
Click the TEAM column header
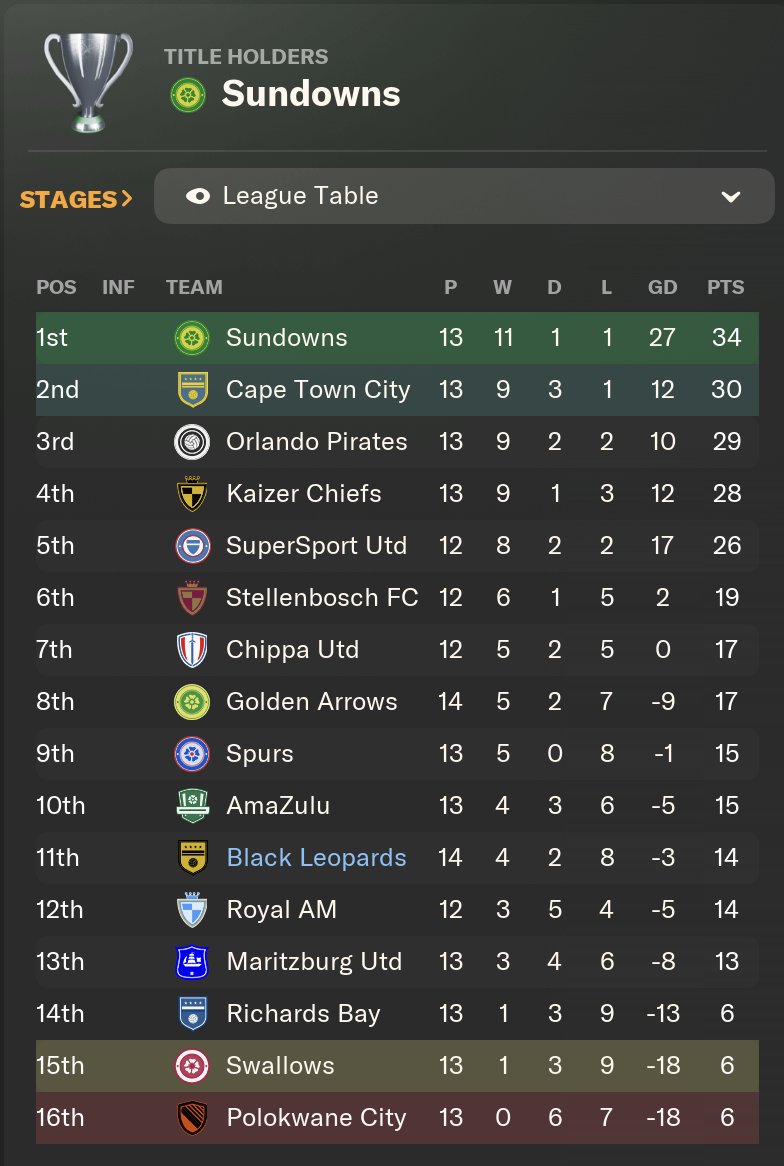coord(194,287)
